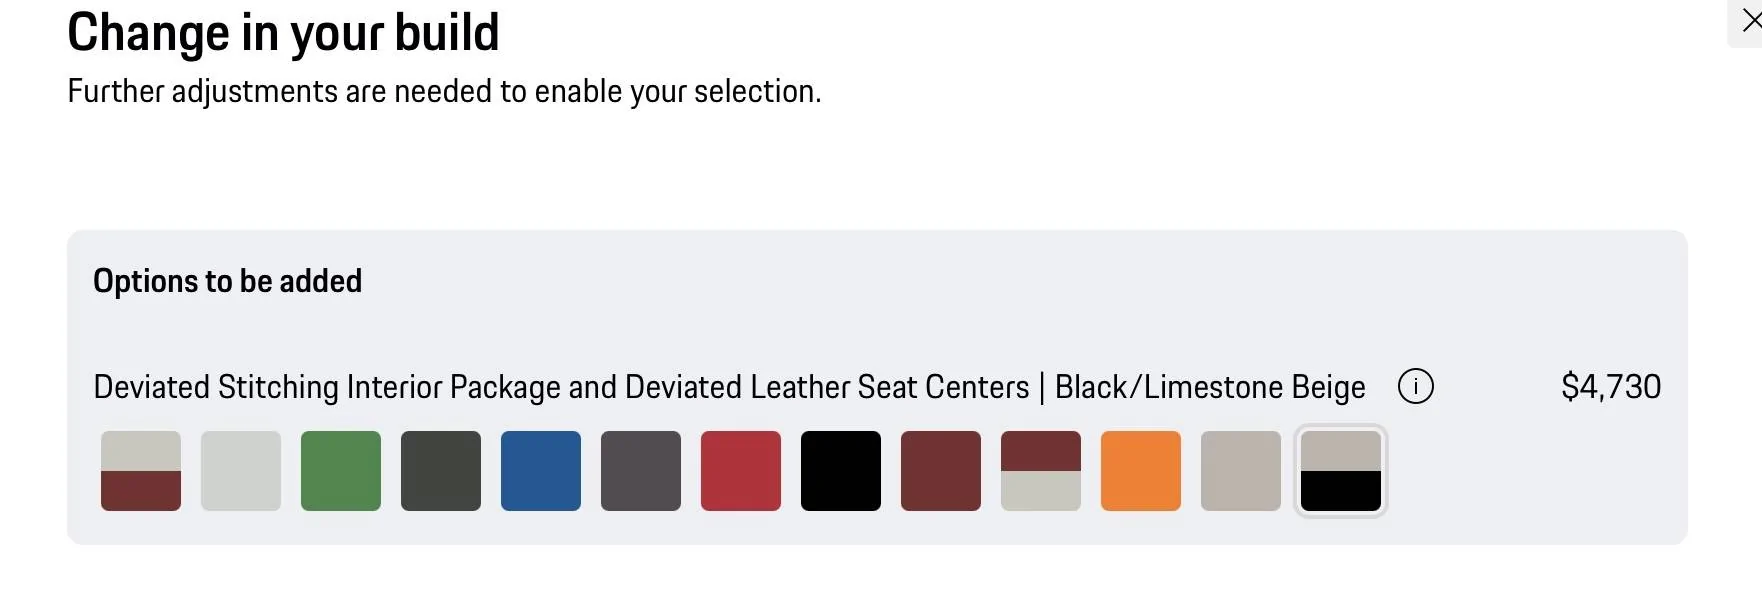Select the beige-over-black two-tone swatch
1762x615 pixels.
coord(1341,471)
